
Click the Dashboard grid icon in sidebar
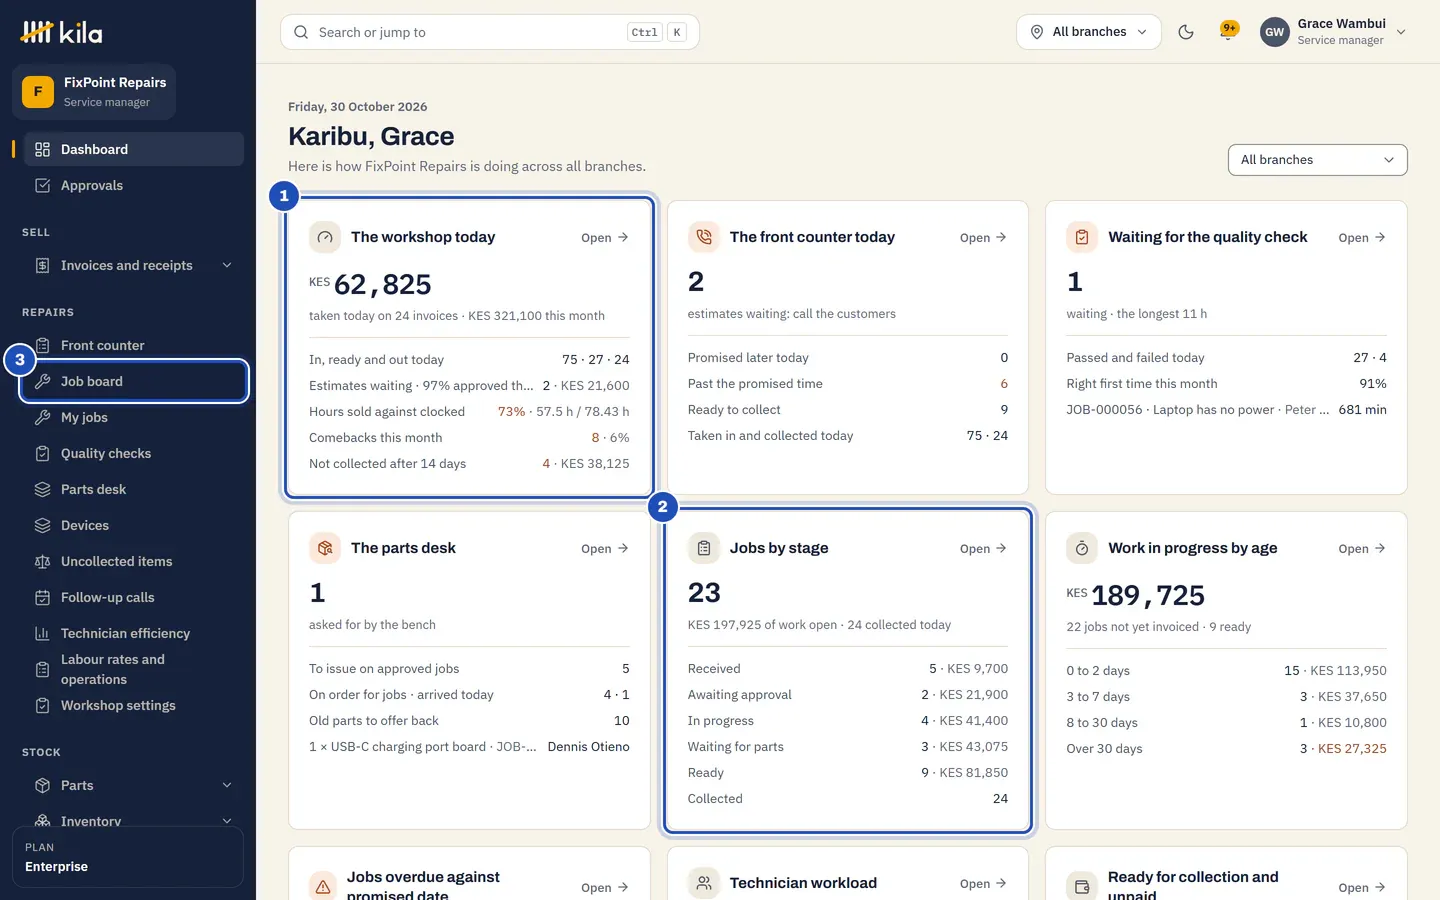tap(42, 149)
